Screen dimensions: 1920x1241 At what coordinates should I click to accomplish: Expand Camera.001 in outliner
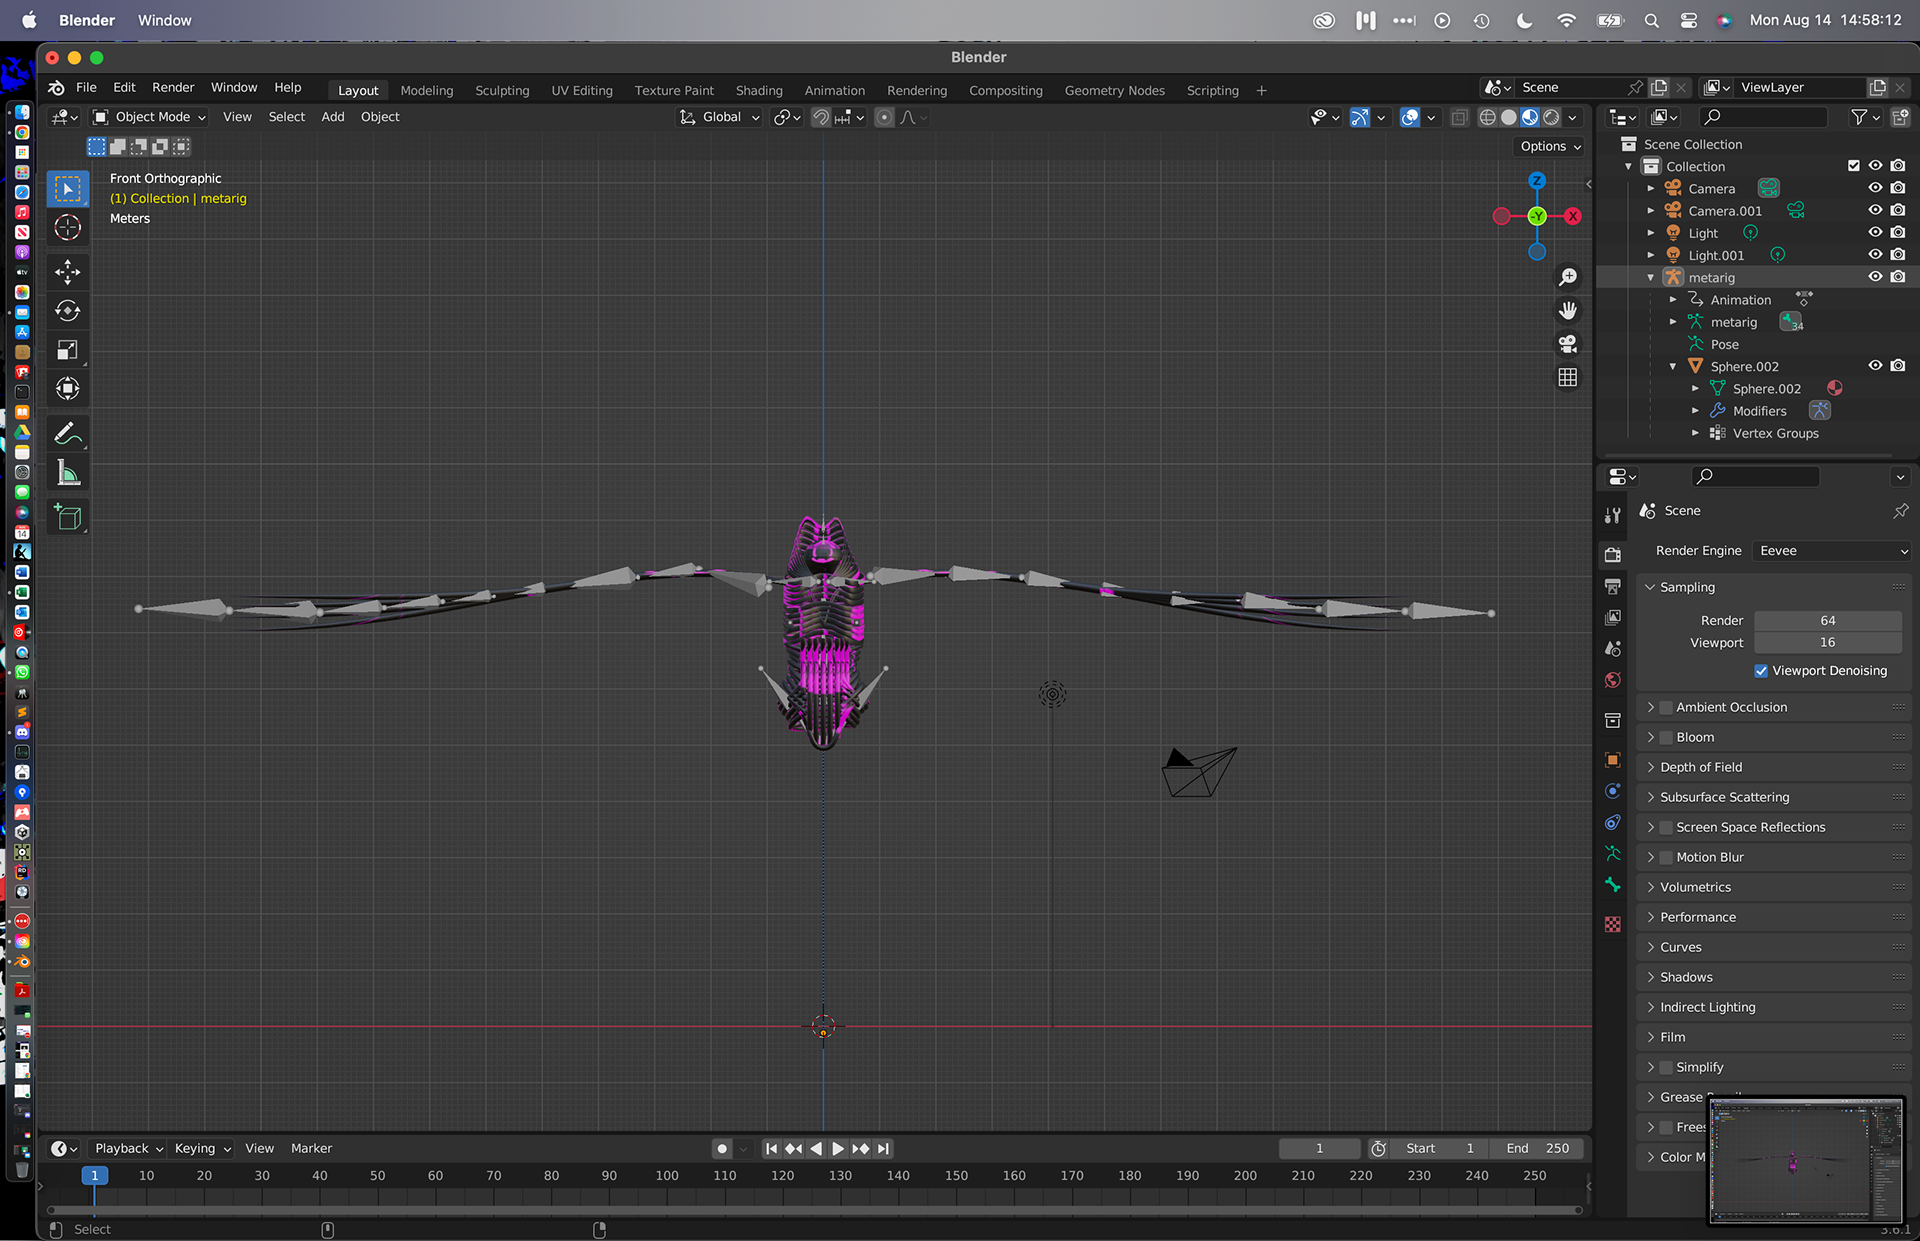tap(1650, 211)
